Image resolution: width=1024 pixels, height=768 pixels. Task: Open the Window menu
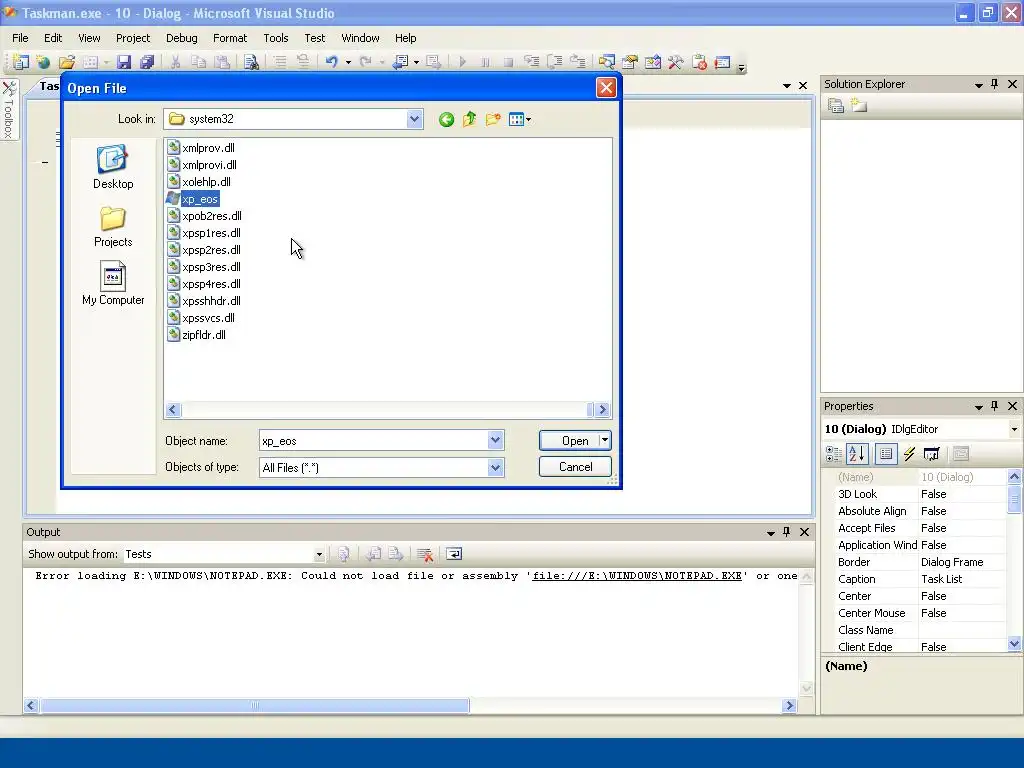coord(360,38)
